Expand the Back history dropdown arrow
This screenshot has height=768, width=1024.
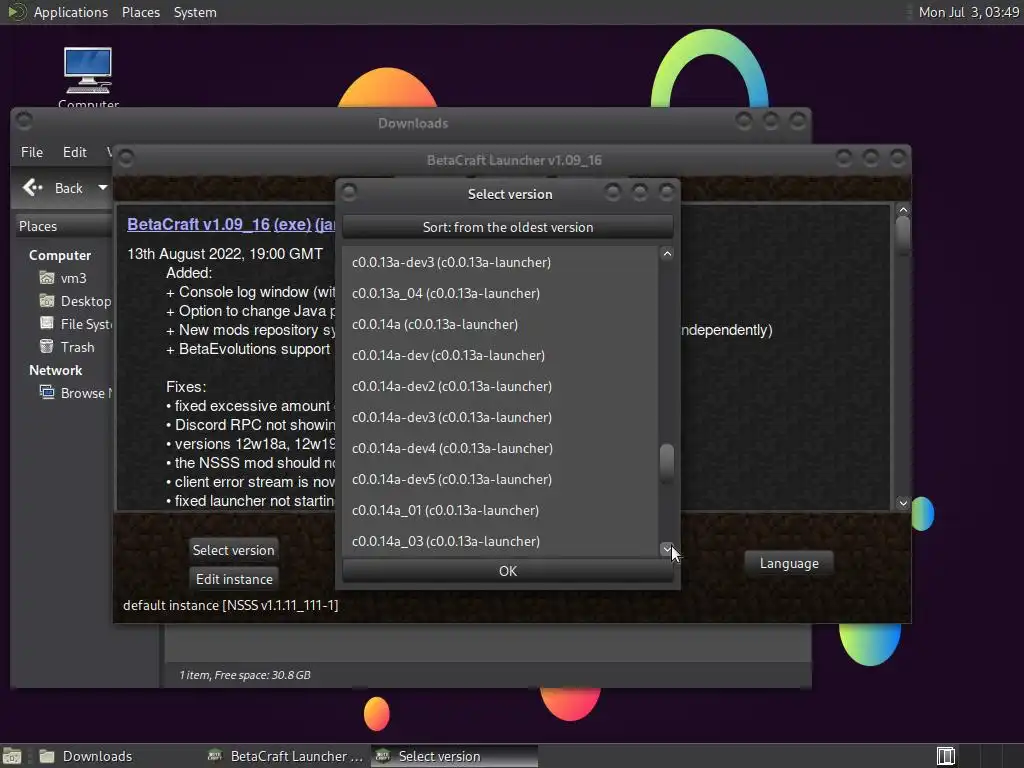103,188
